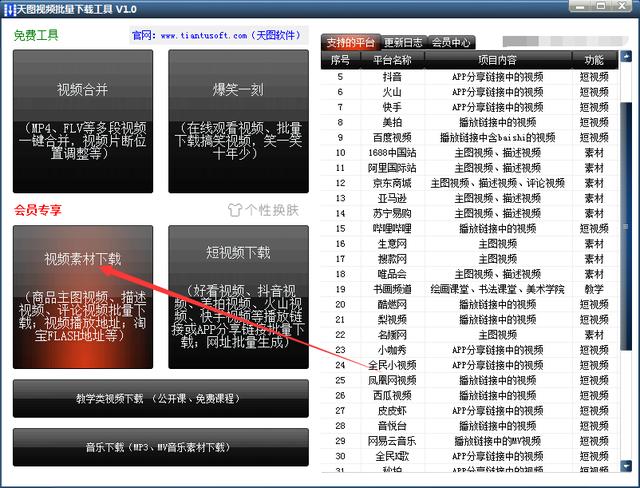Select the 火山 platform row

tap(470, 92)
